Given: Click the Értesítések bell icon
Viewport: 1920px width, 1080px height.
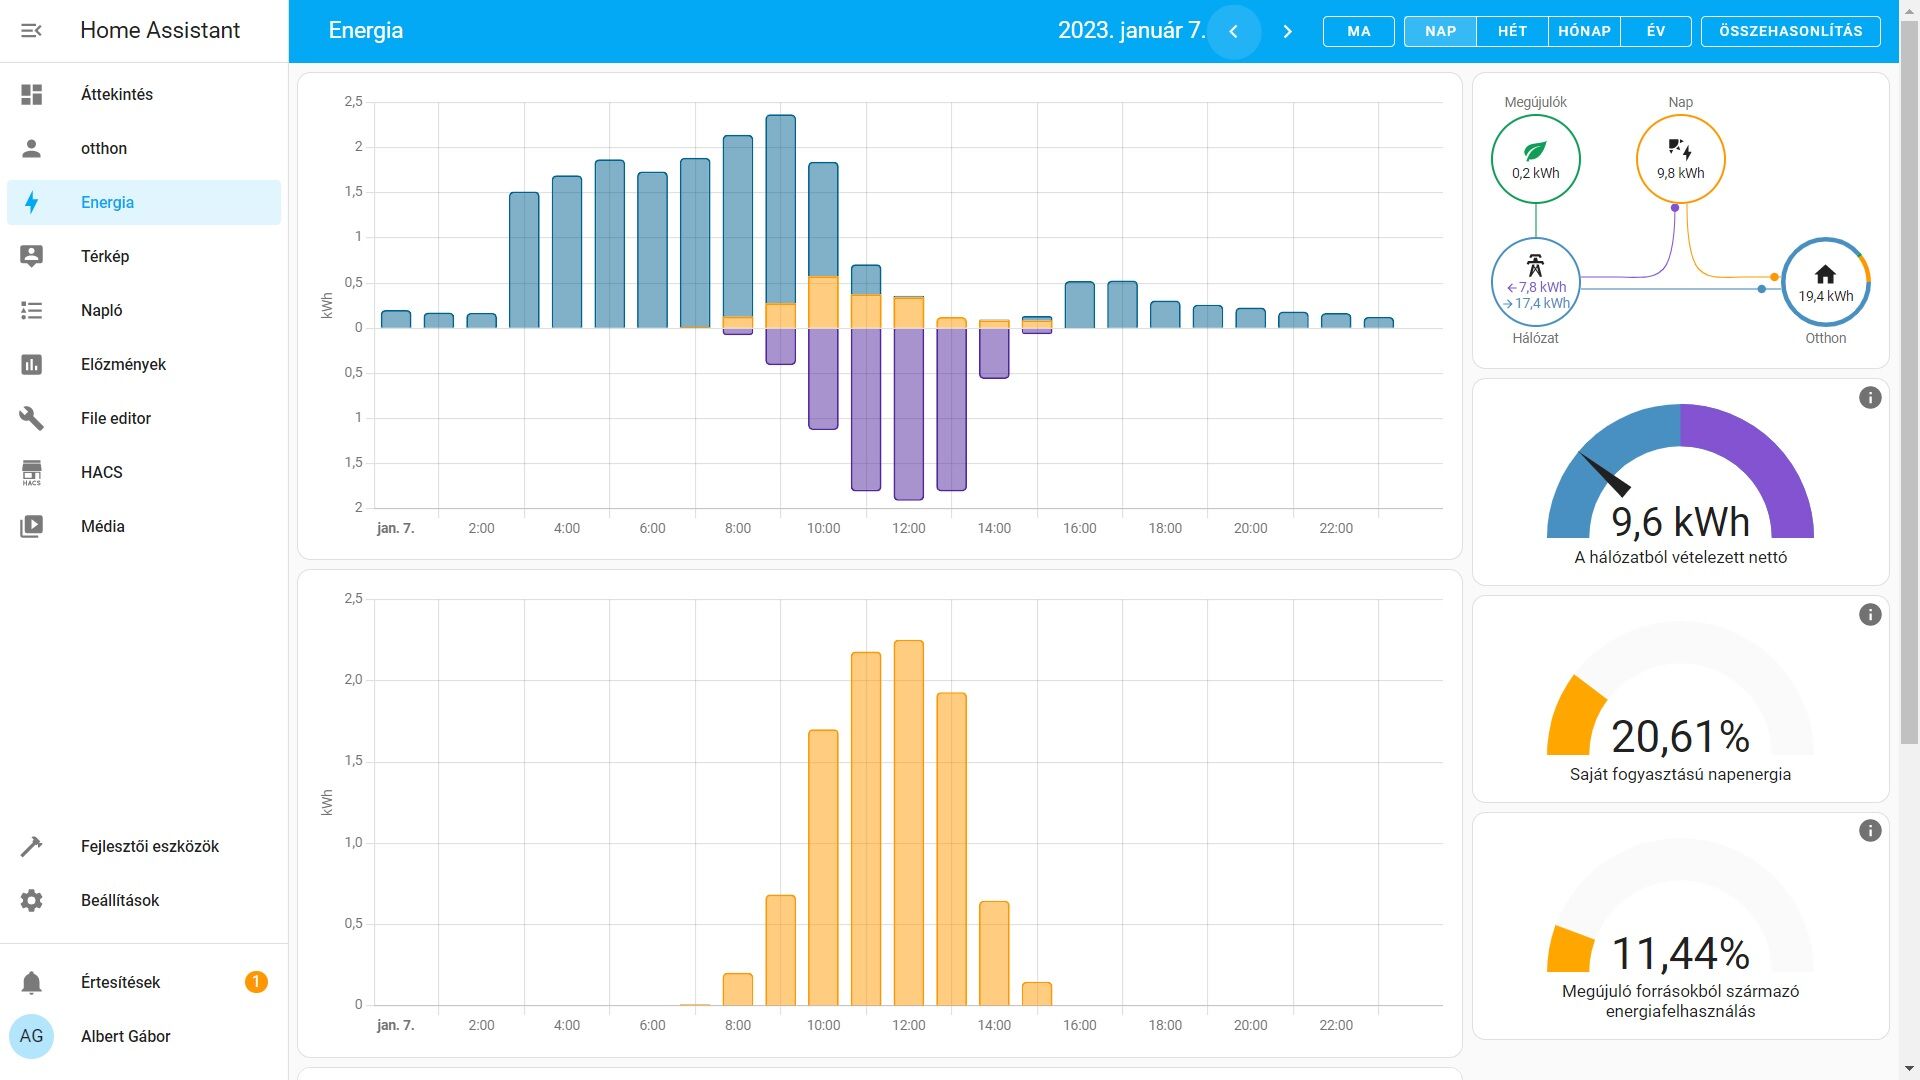Looking at the screenshot, I should tap(31, 982).
